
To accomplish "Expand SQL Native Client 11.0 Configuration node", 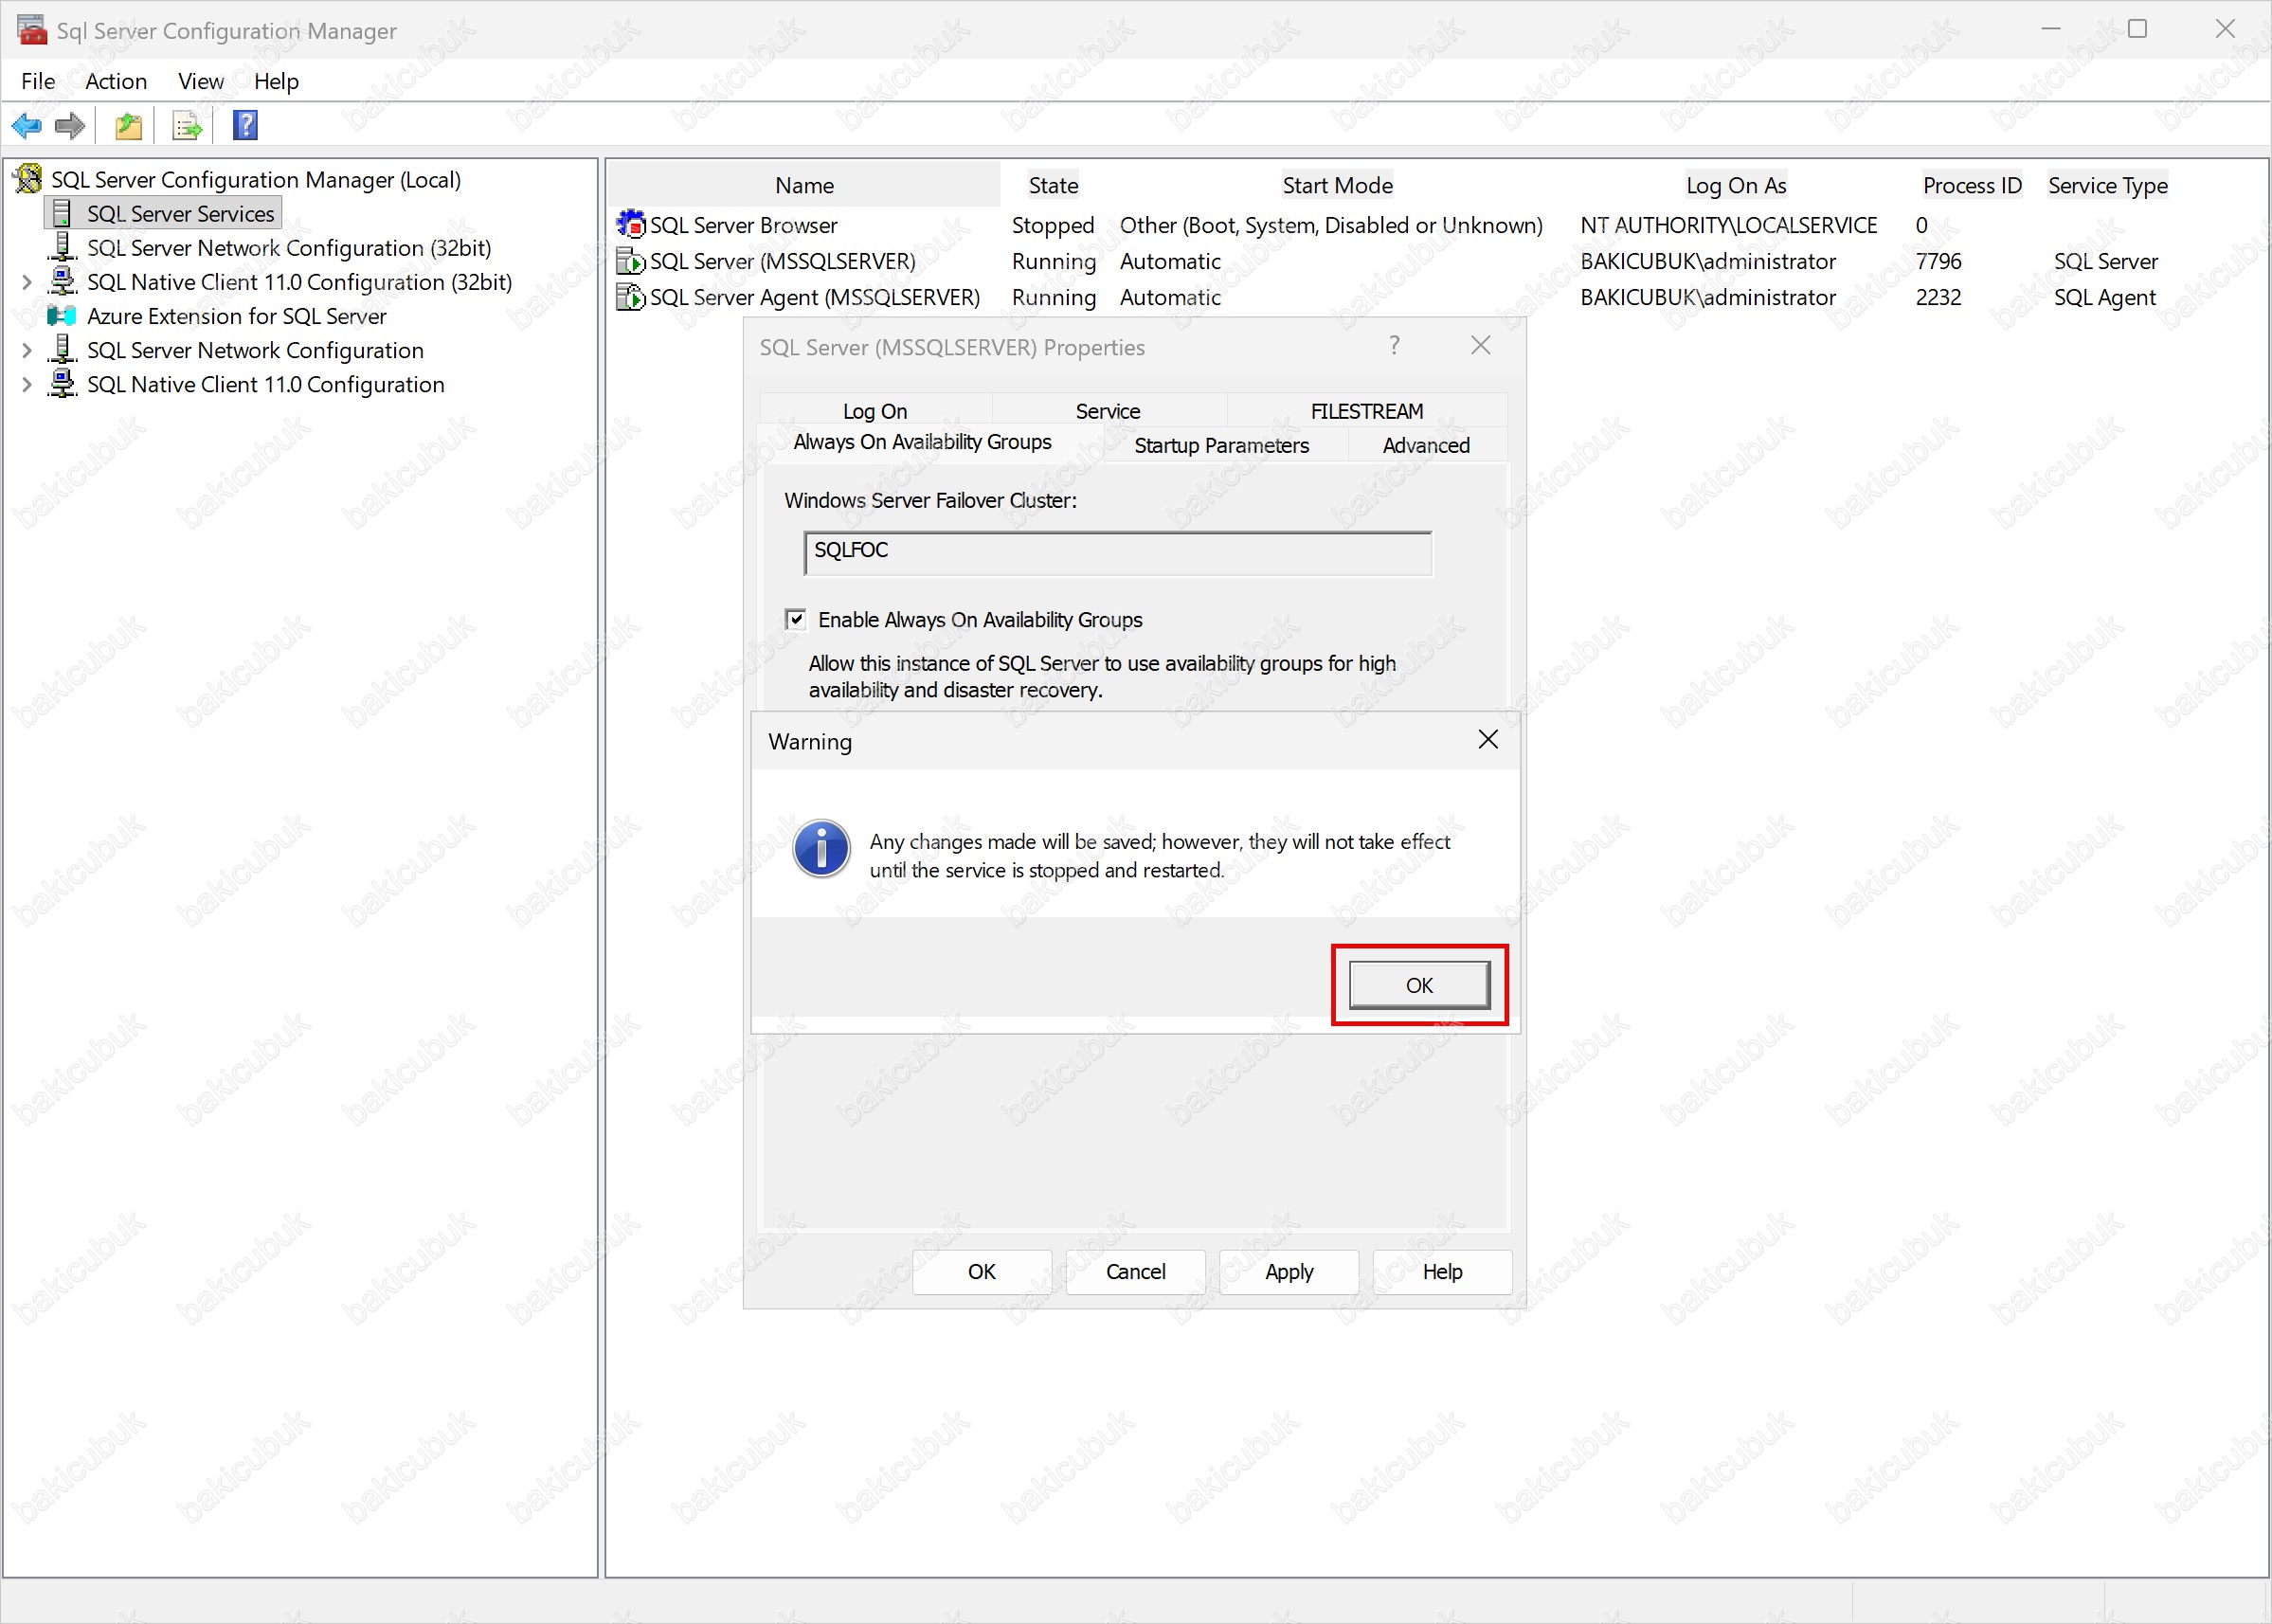I will click(27, 385).
